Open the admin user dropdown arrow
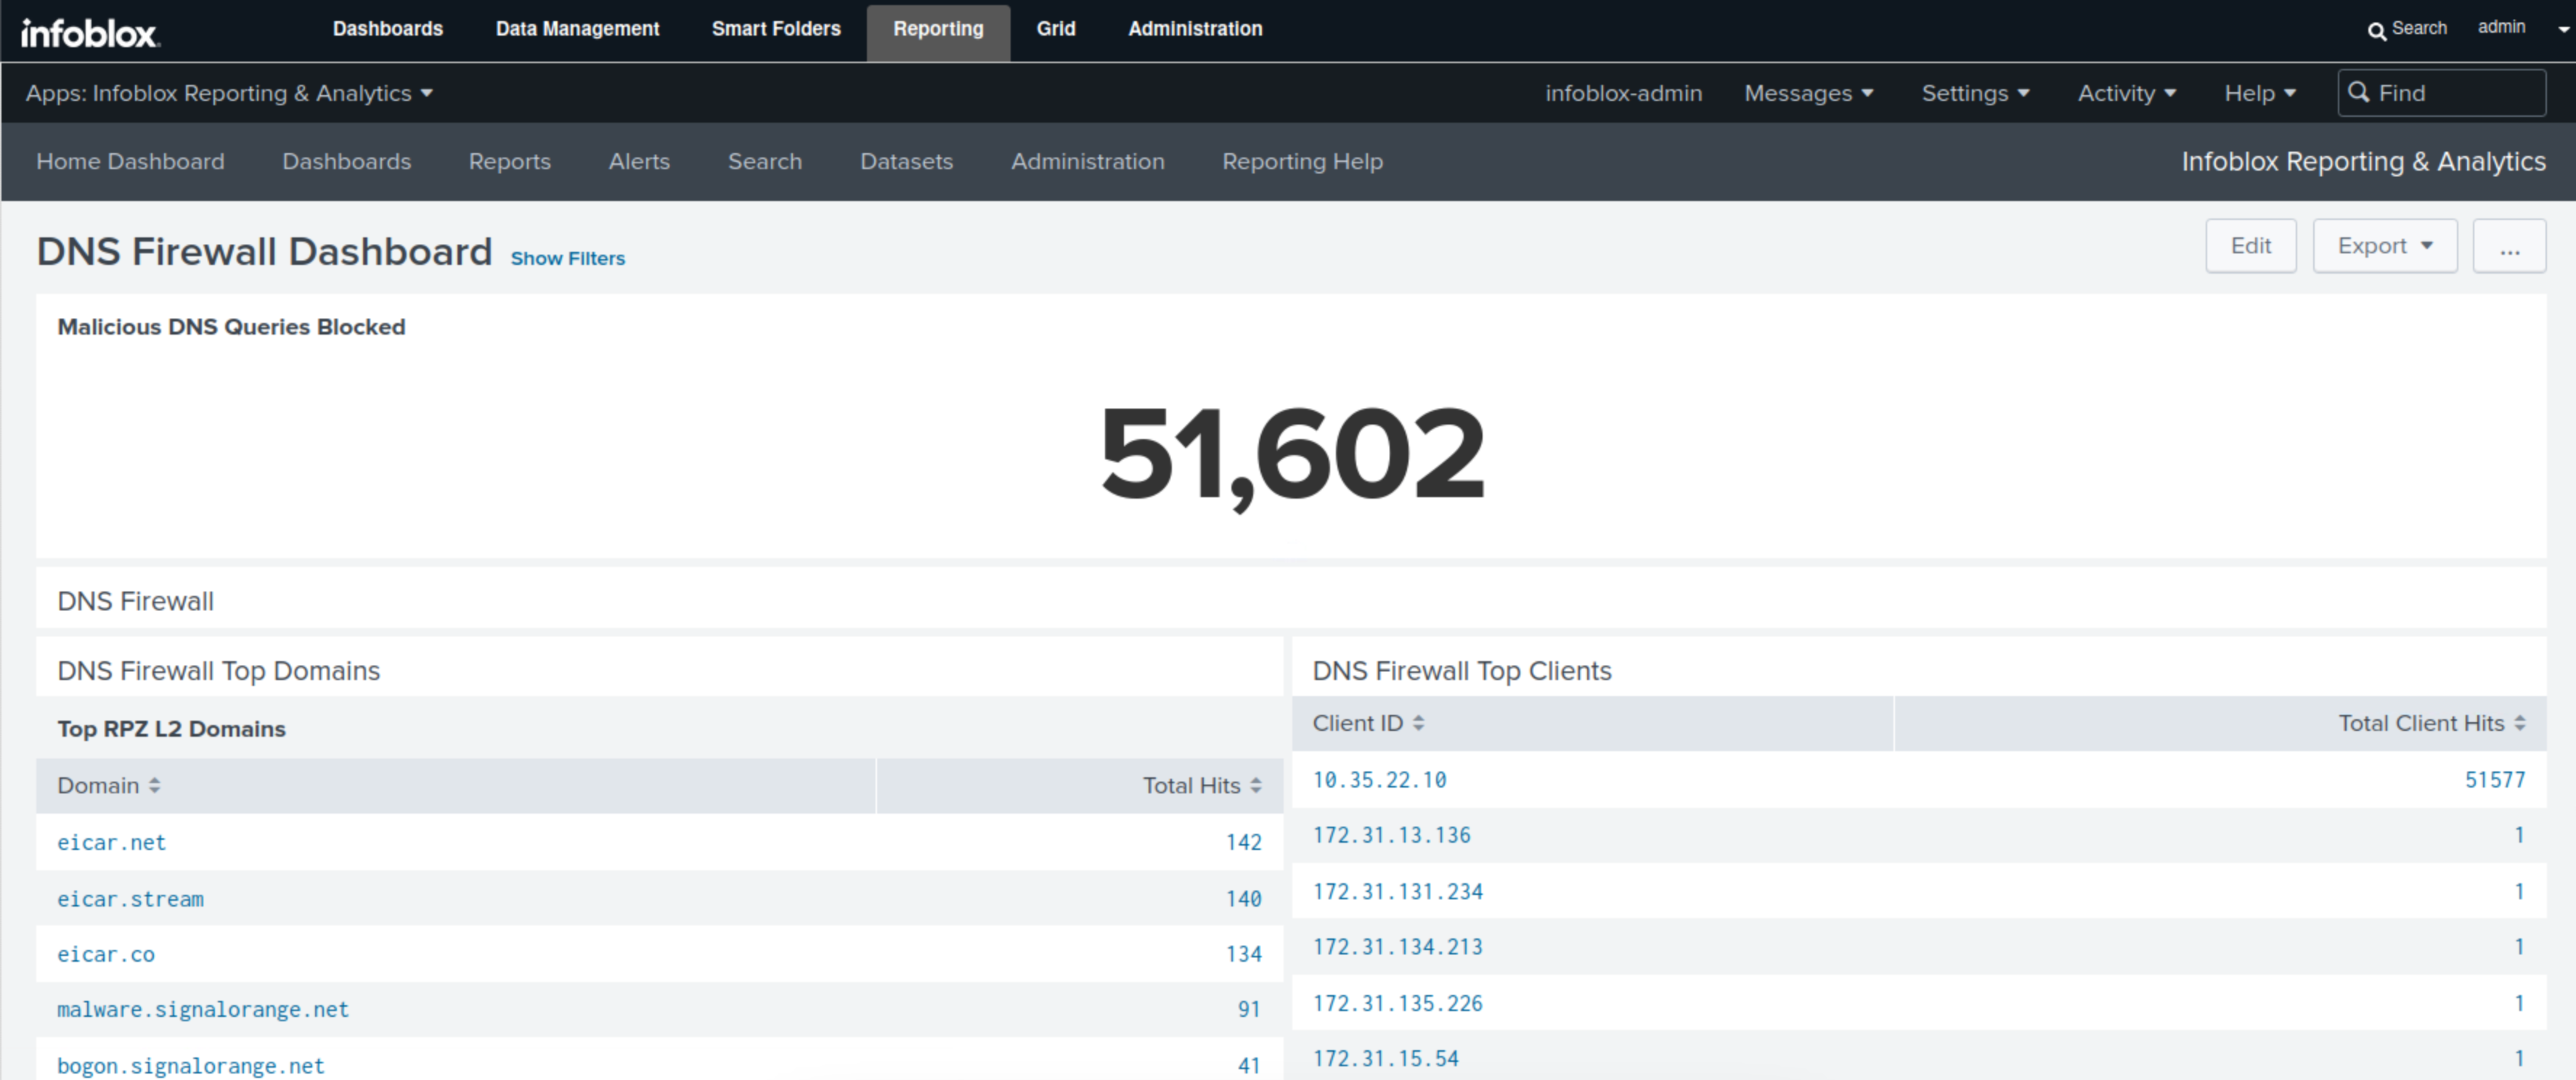 tap(2563, 29)
